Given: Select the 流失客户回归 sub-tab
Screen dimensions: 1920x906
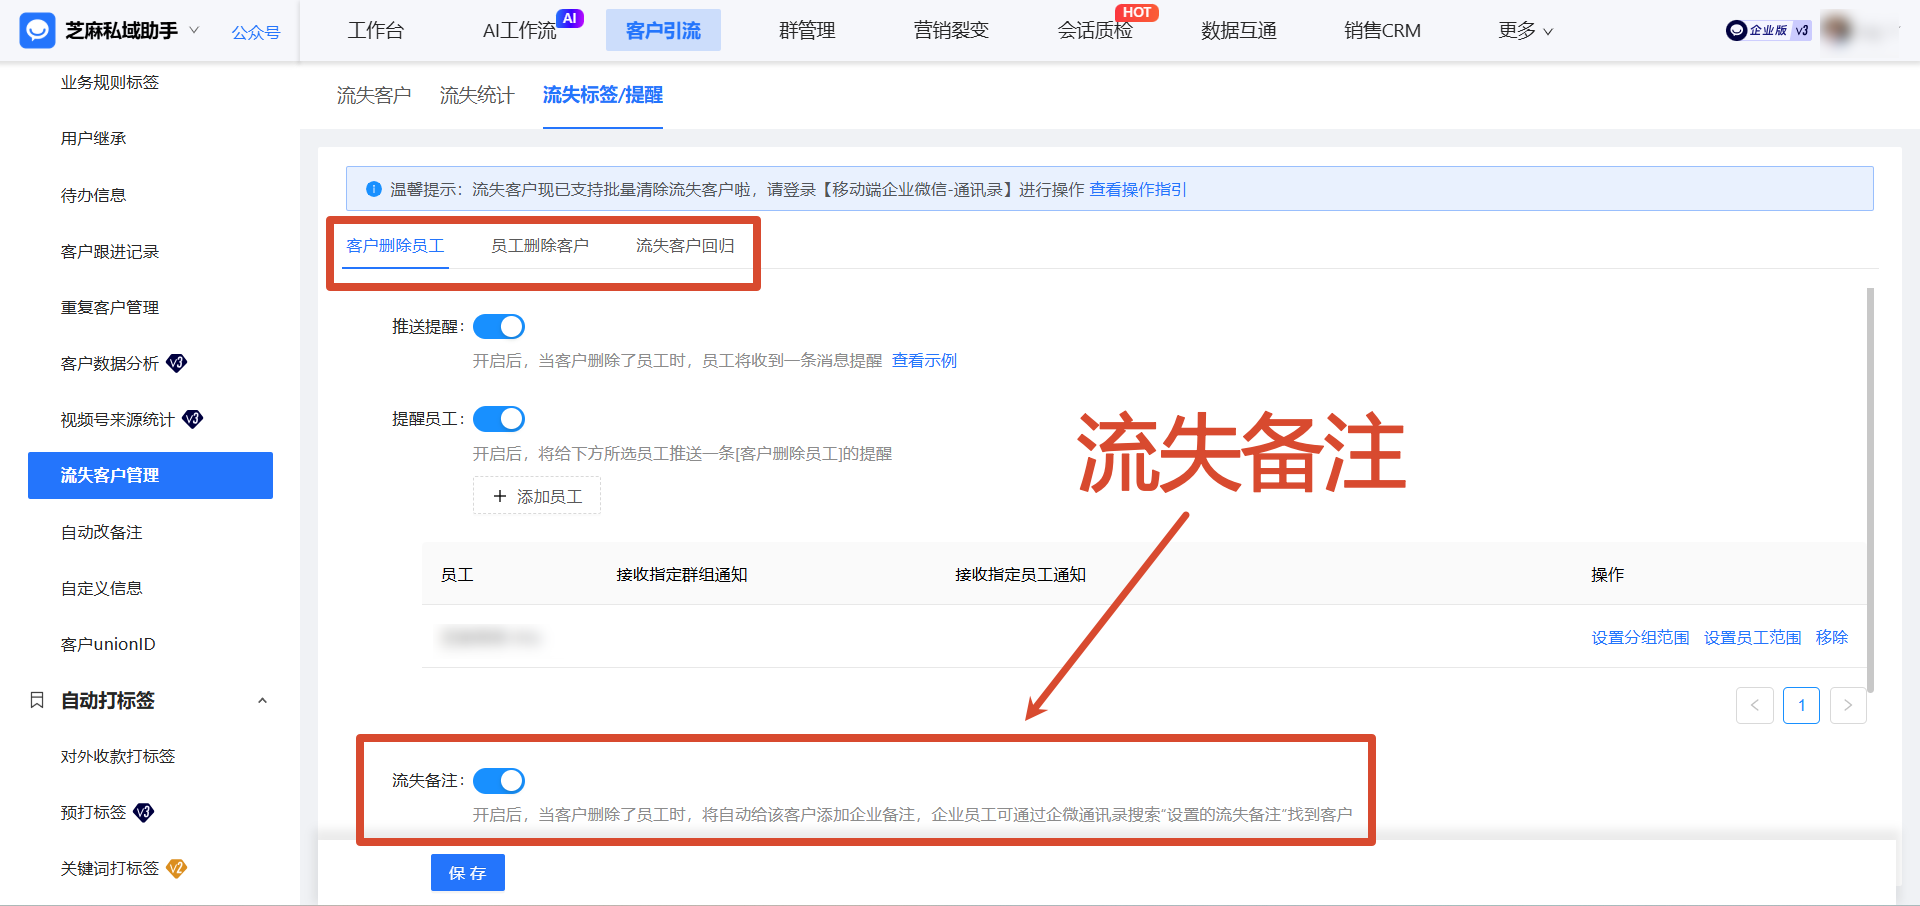Looking at the screenshot, I should pos(685,246).
